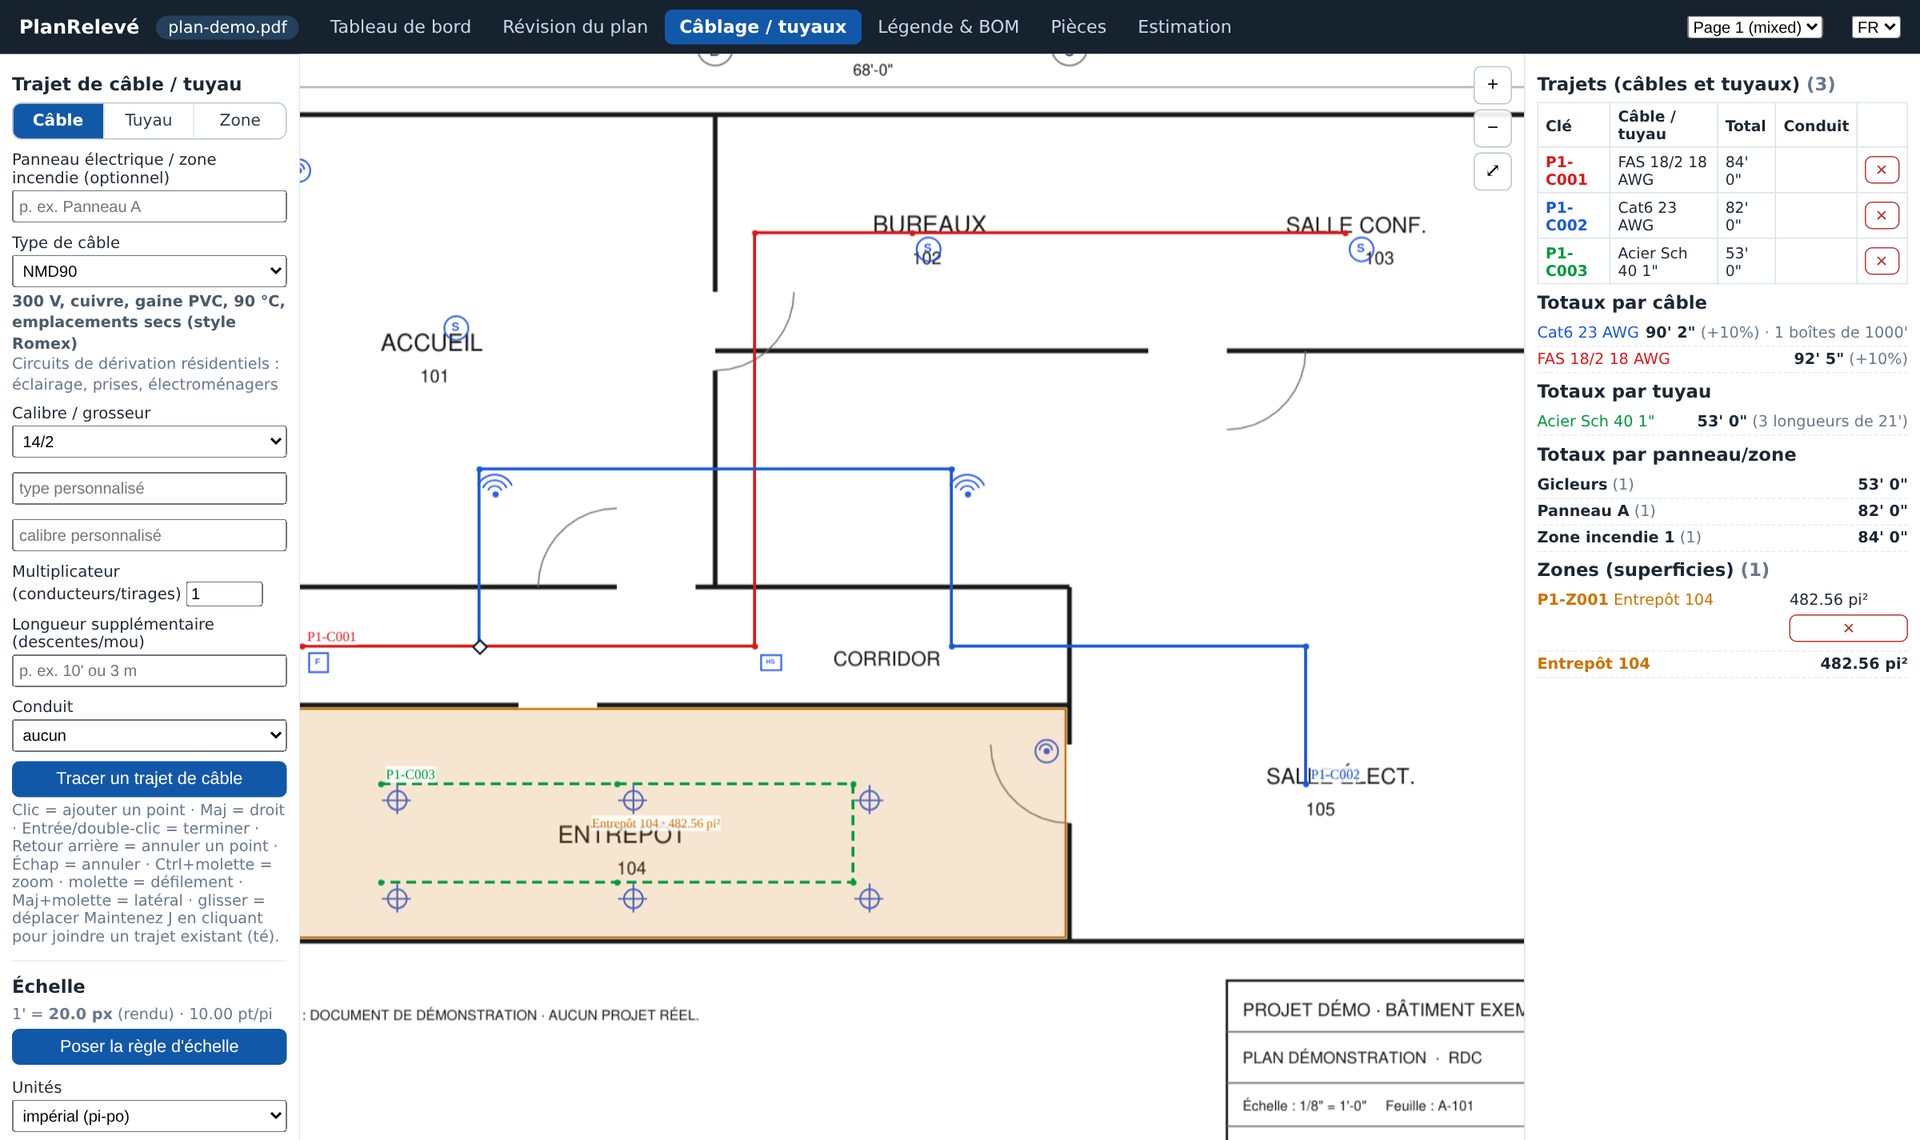Image resolution: width=1920 pixels, height=1140 pixels.
Task: Expand the Calibre 14/2 dropdown
Action: click(149, 442)
